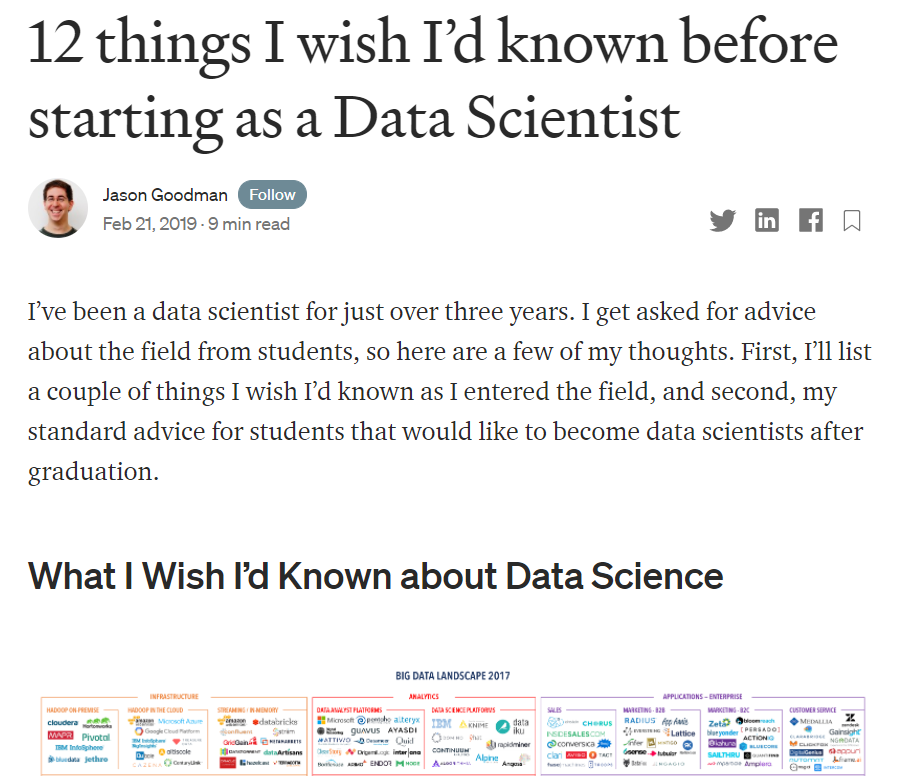Viewport: 921px width, 776px height.
Task: Click the "9 min read" text
Action: tap(250, 224)
